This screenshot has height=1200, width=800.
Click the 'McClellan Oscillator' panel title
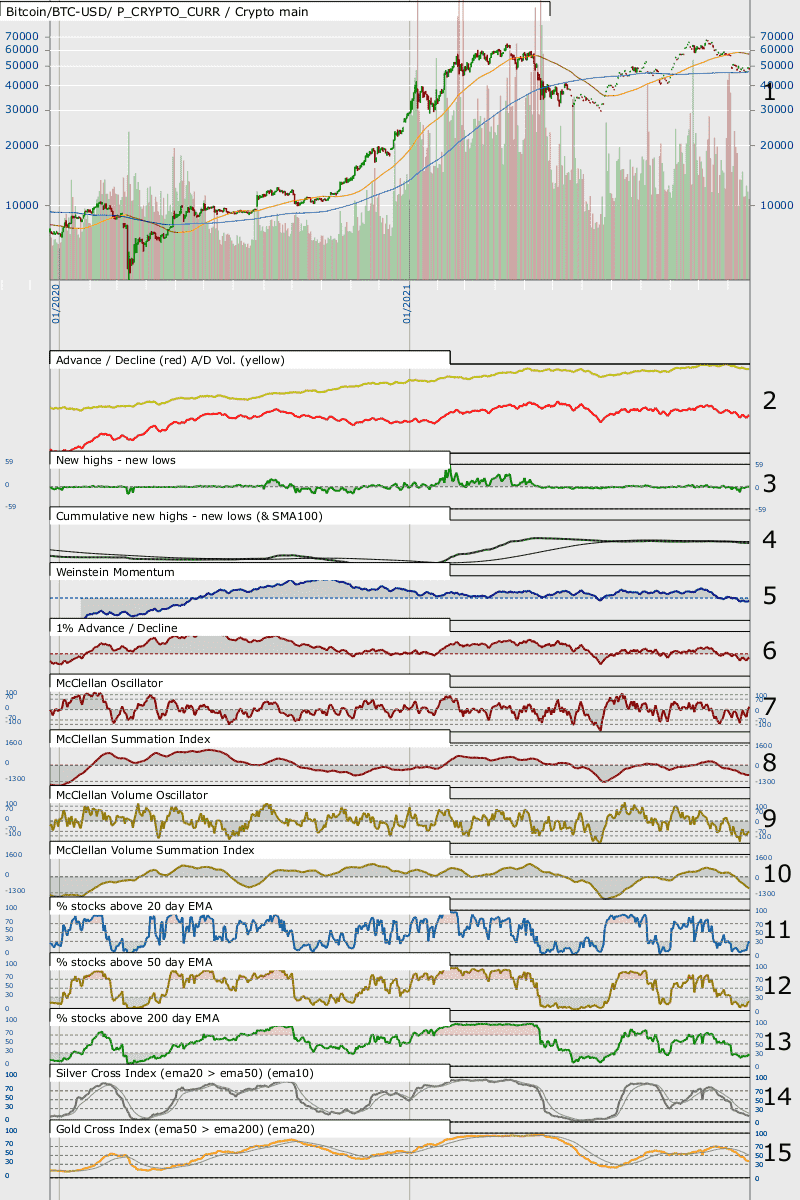point(110,683)
